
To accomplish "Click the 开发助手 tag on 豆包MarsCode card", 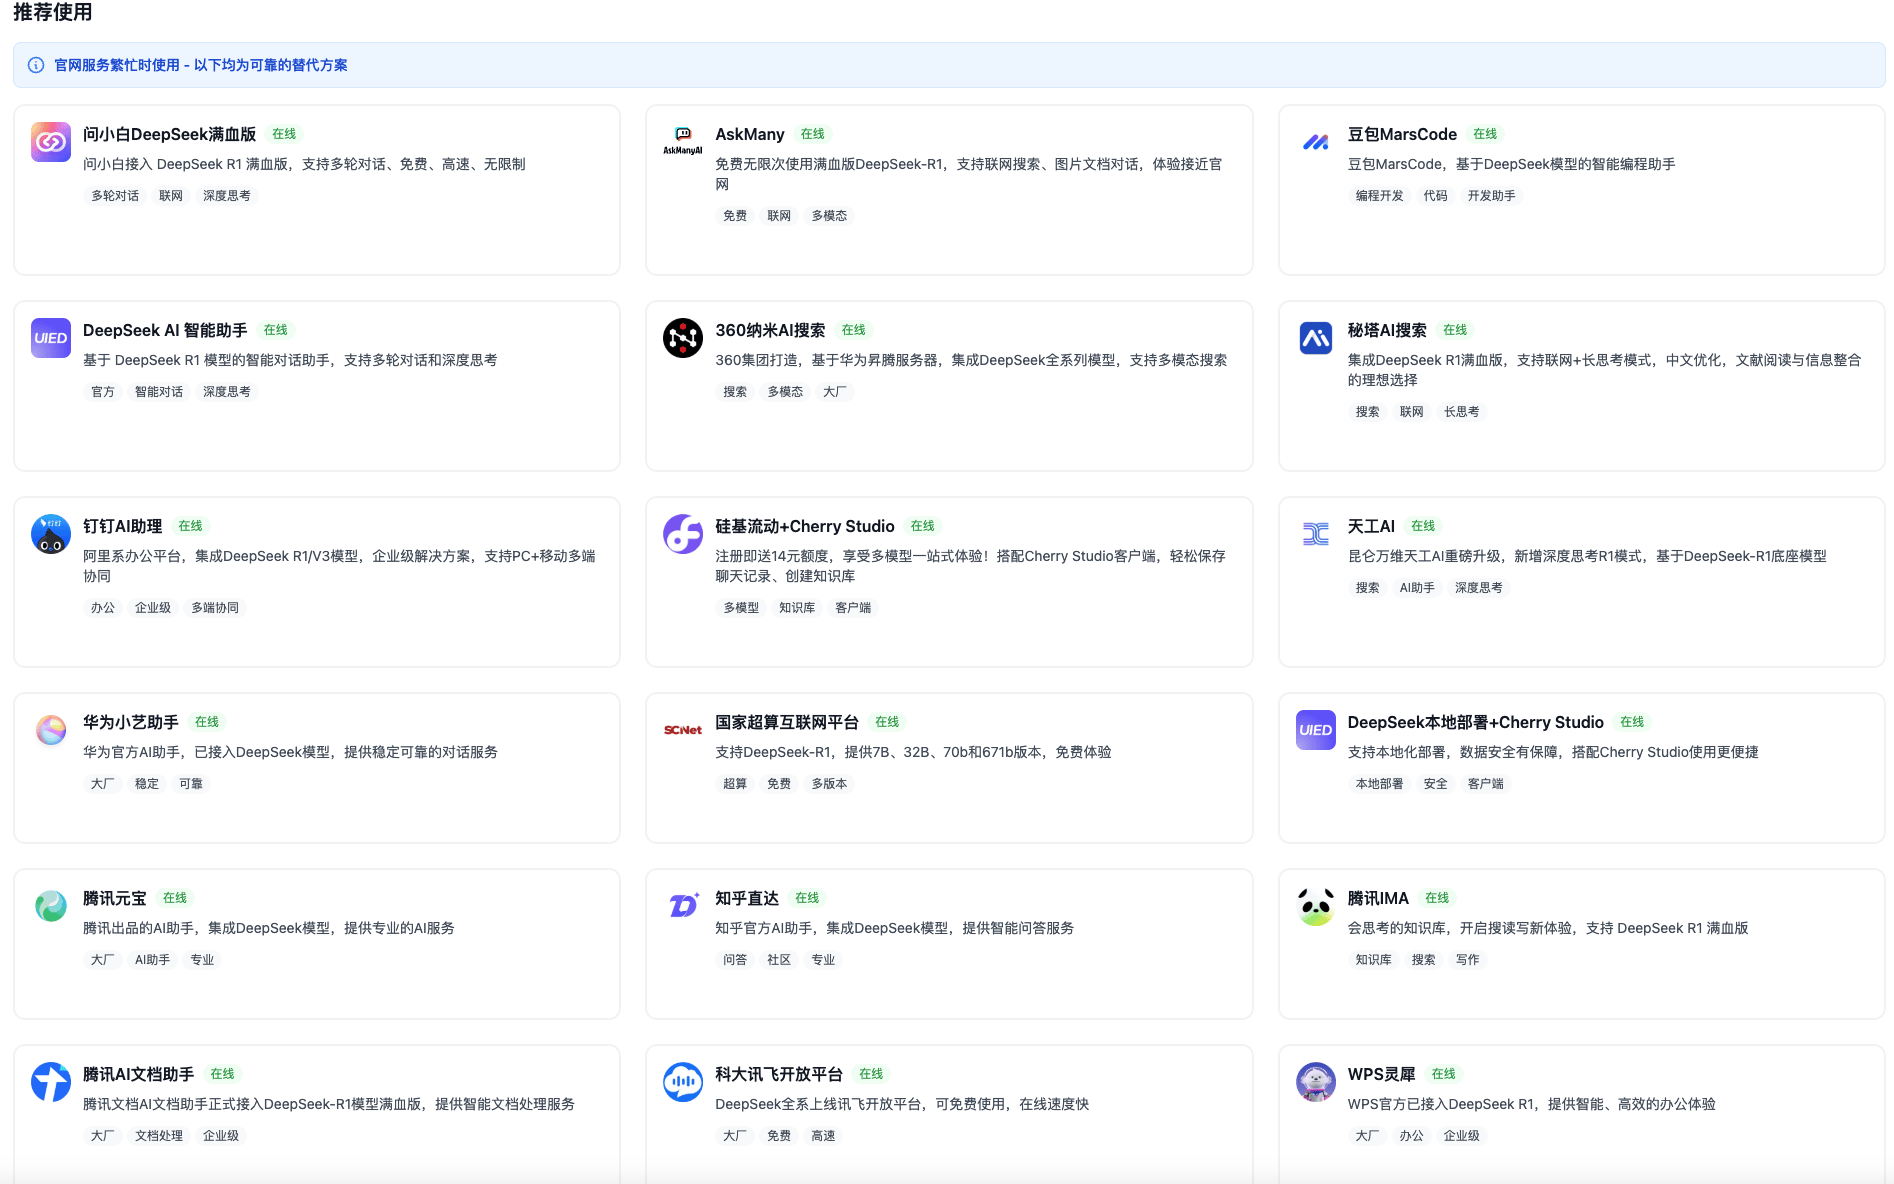I will (x=1491, y=196).
